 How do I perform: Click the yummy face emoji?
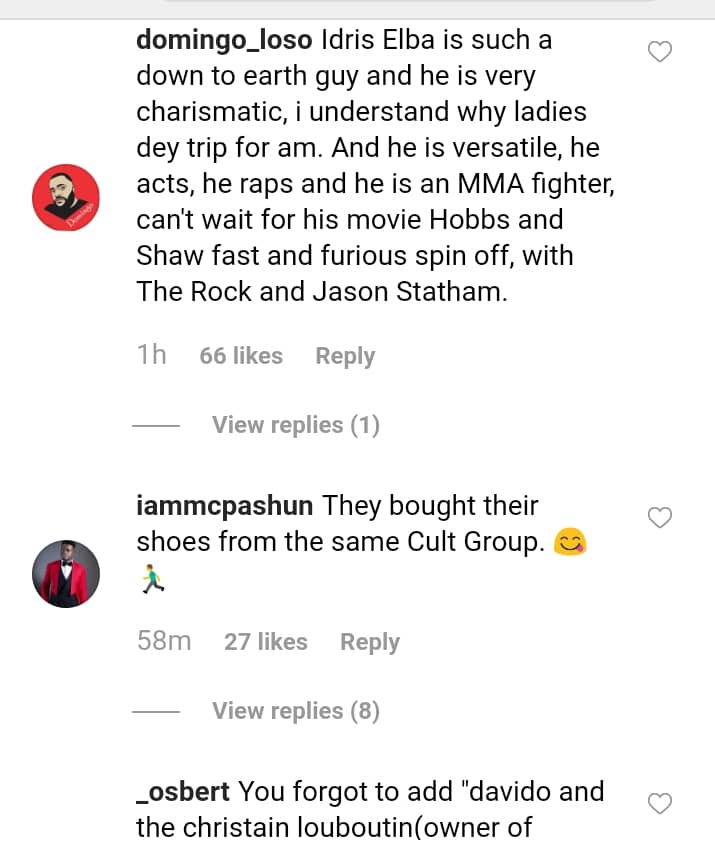[570, 542]
